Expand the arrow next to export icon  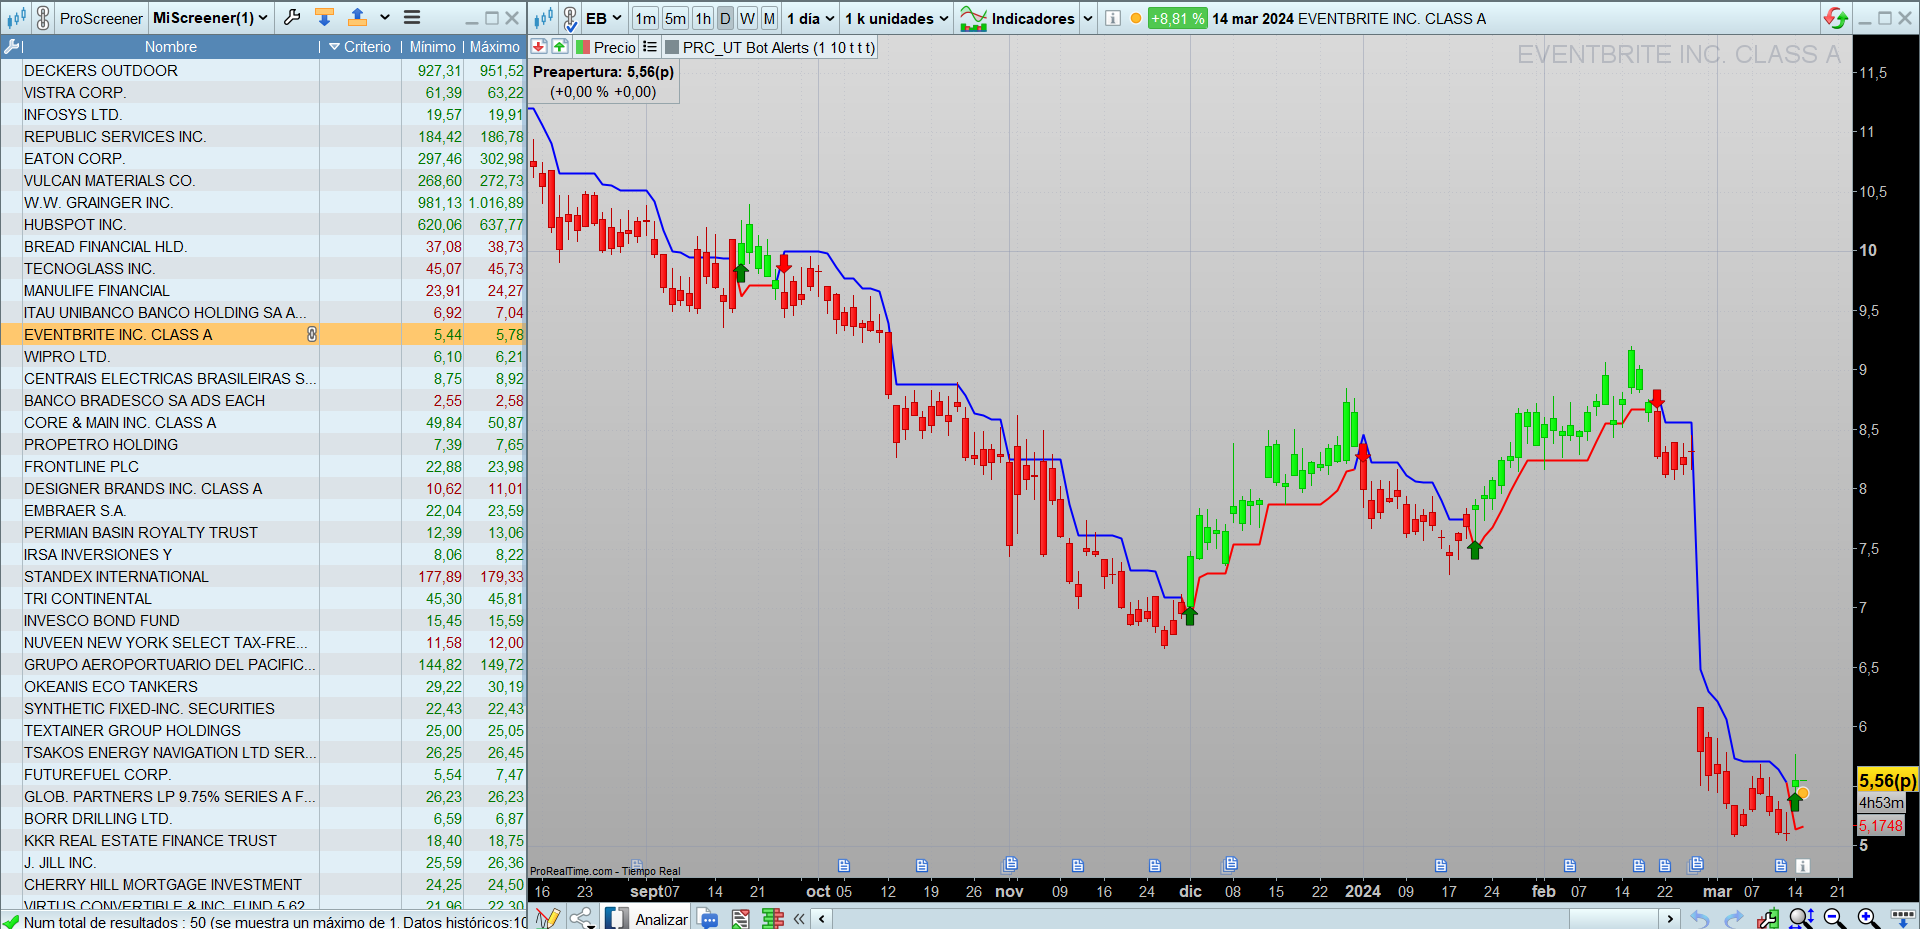[x=384, y=17]
